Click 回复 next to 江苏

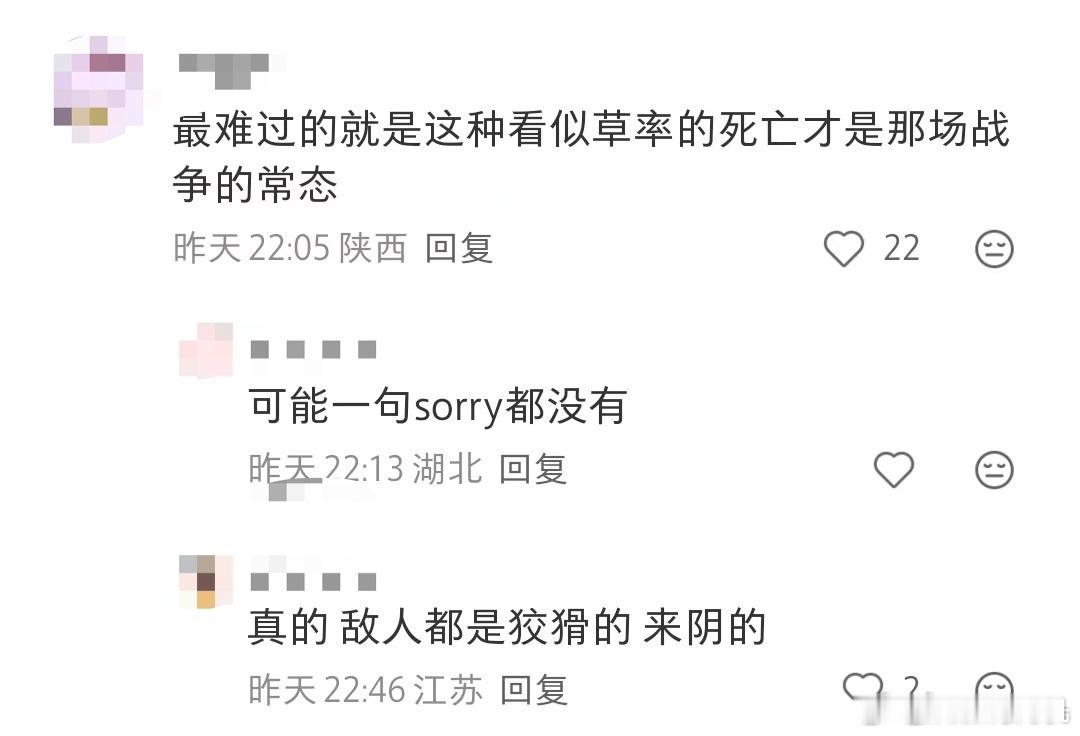[x=534, y=689]
